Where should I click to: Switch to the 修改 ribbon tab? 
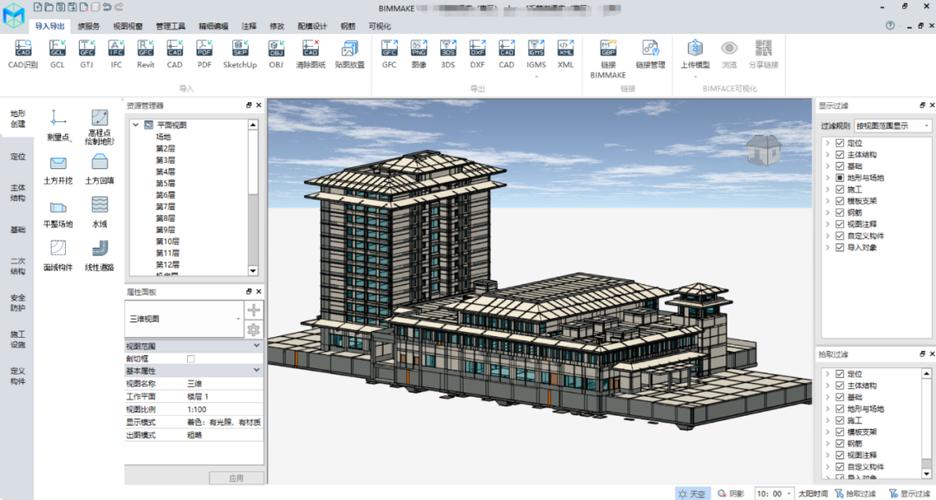277,26
